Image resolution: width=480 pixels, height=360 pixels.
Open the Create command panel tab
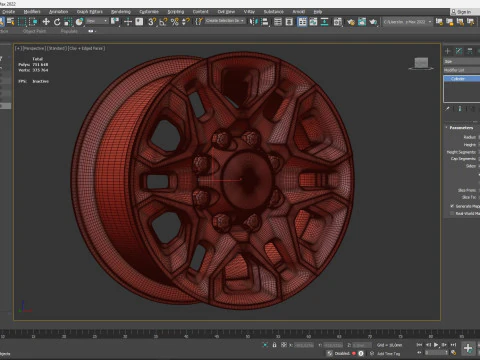tap(448, 51)
